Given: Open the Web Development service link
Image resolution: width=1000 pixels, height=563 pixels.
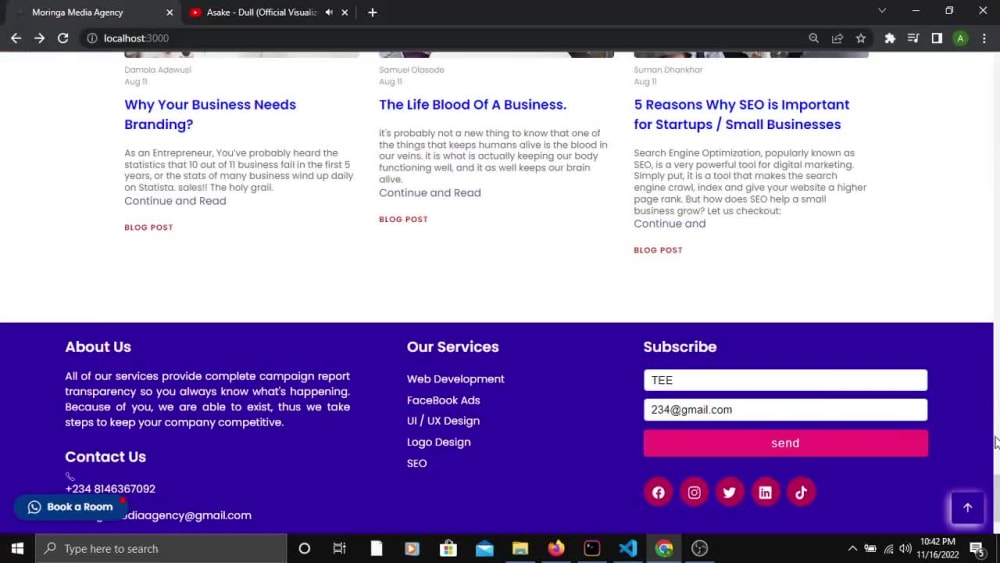Looking at the screenshot, I should click(x=455, y=379).
